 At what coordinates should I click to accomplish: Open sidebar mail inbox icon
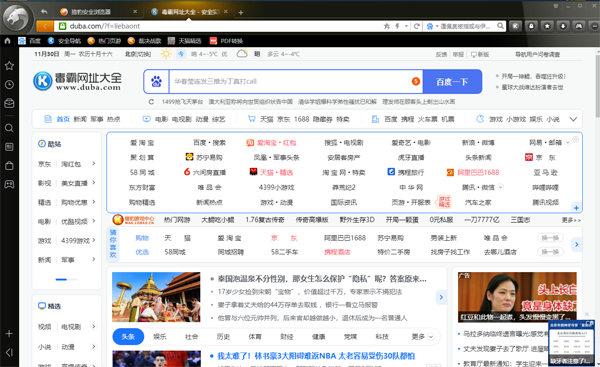coord(9,103)
